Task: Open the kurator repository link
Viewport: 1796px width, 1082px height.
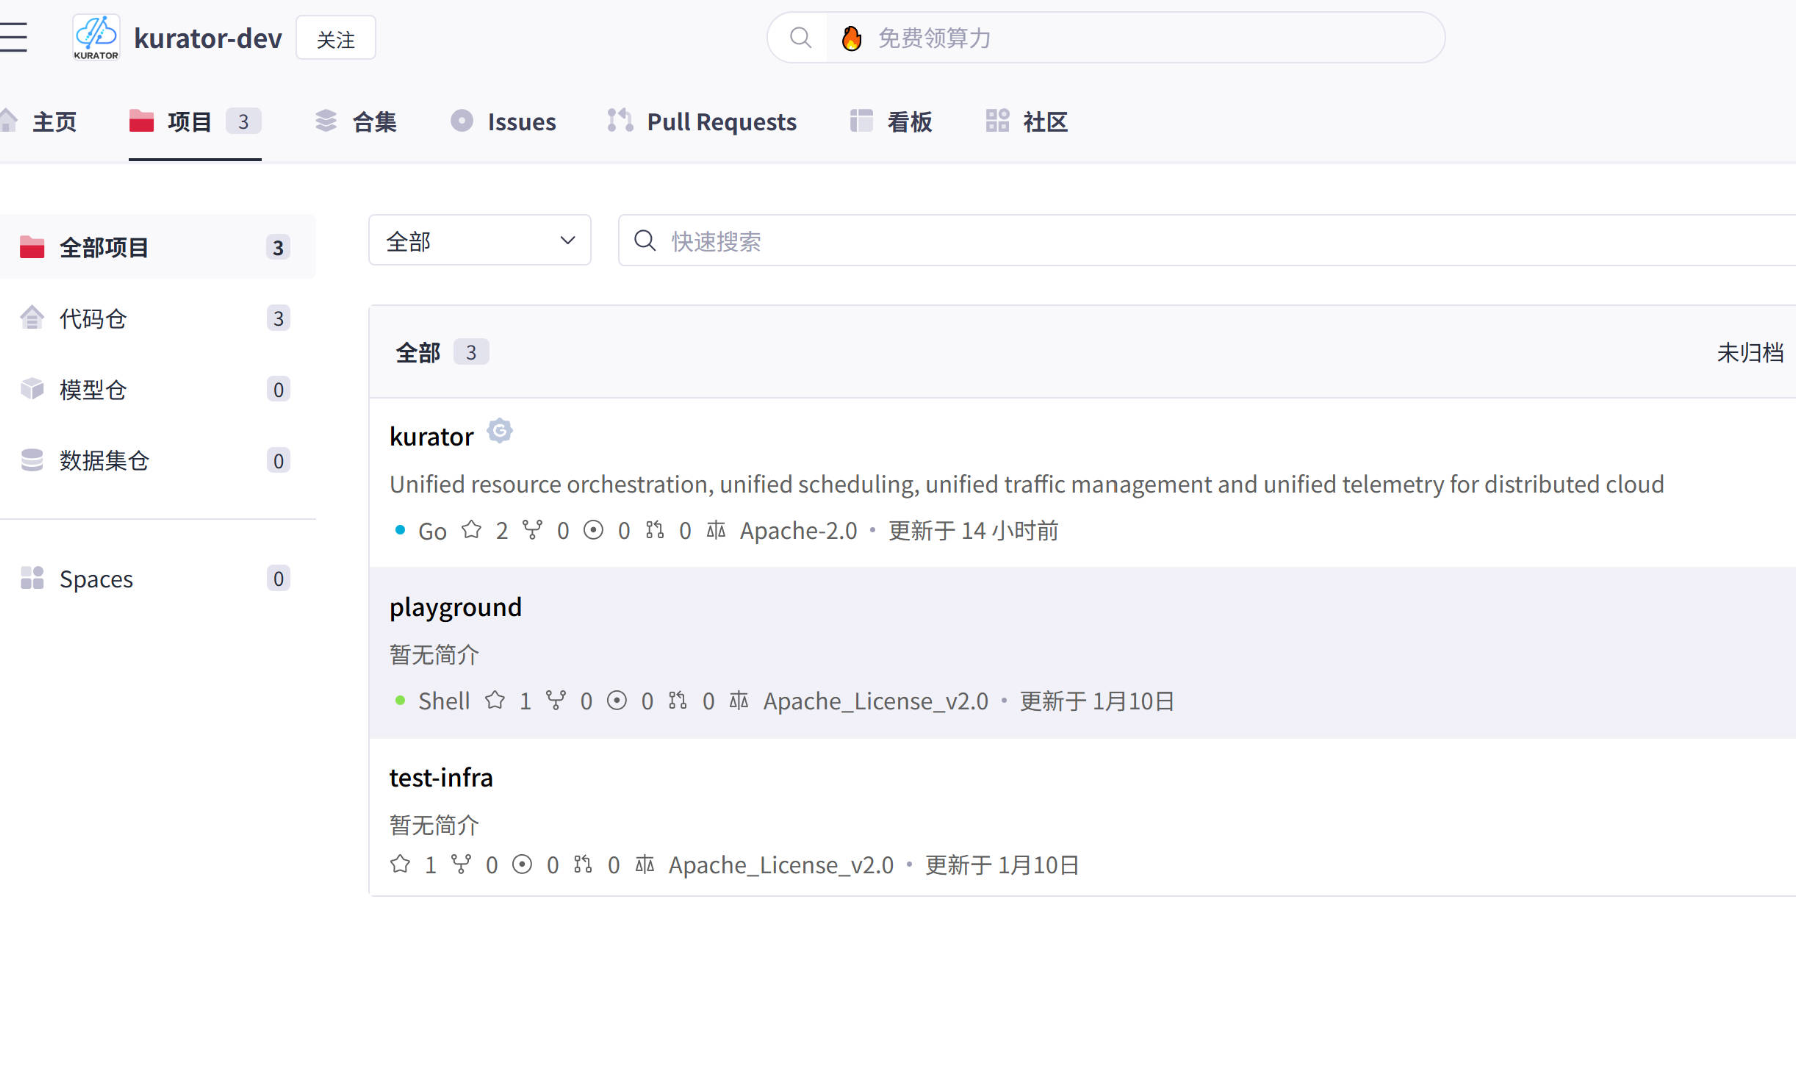Action: pyautogui.click(x=431, y=437)
